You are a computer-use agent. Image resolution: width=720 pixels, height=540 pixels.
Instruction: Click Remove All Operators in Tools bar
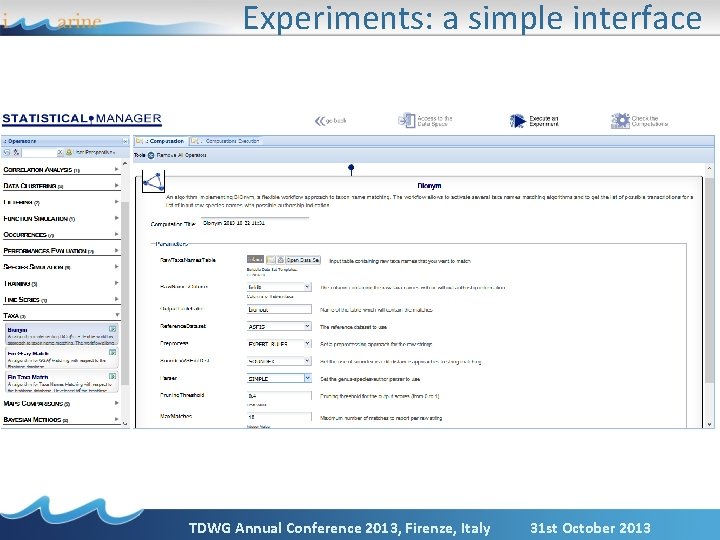tap(177, 155)
